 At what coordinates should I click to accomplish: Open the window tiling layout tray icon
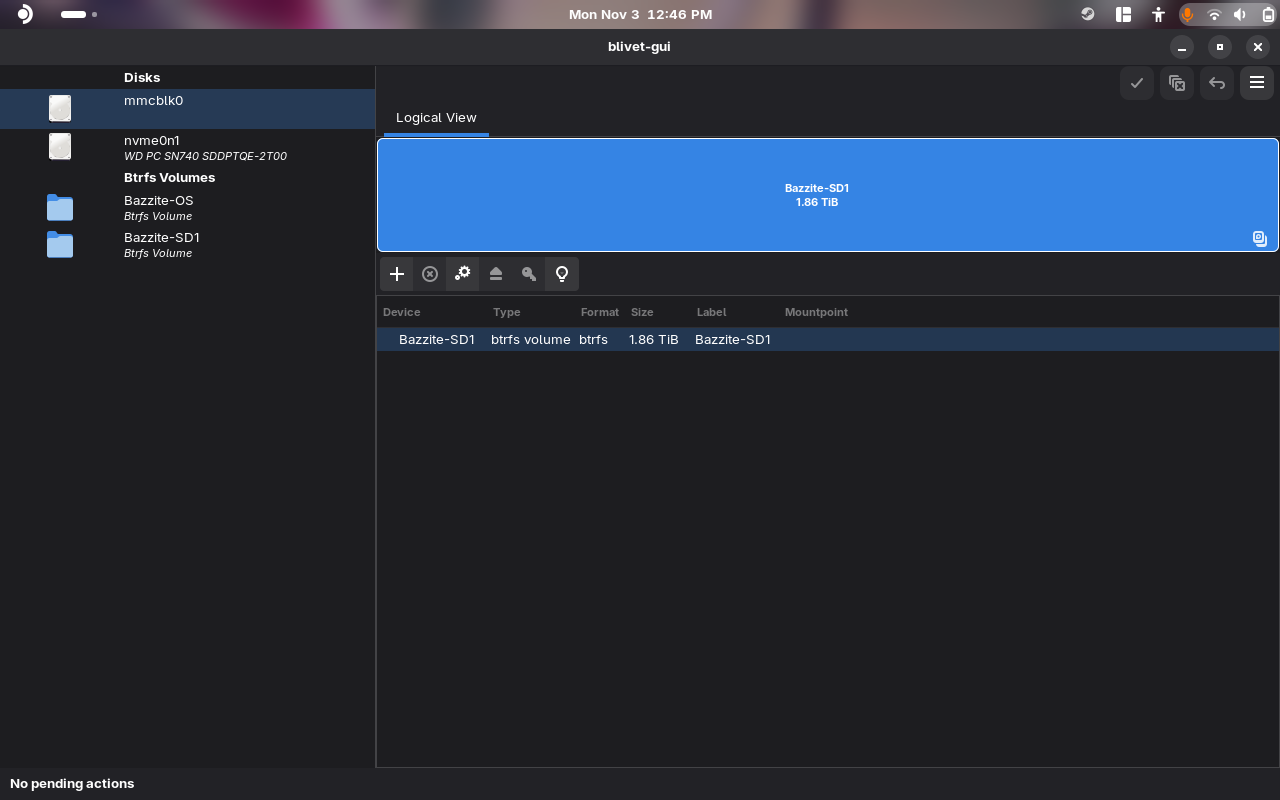[x=1123, y=14]
